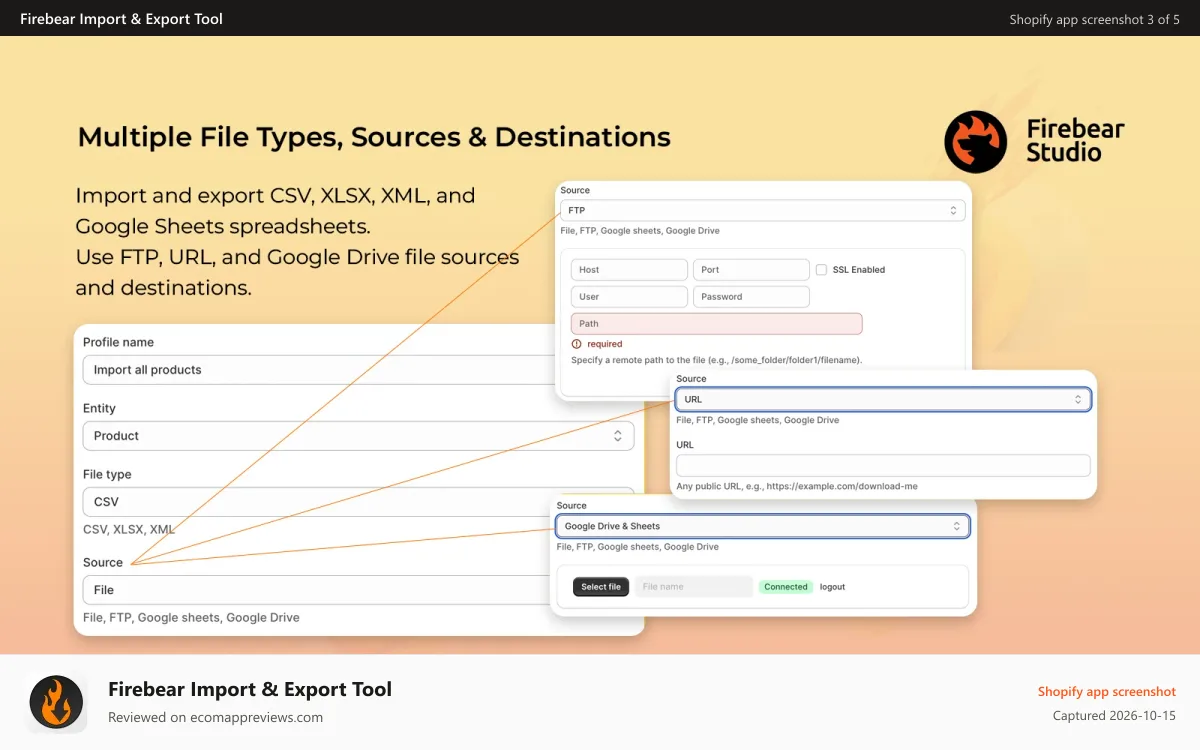Click the 'Profile name' label

point(118,342)
